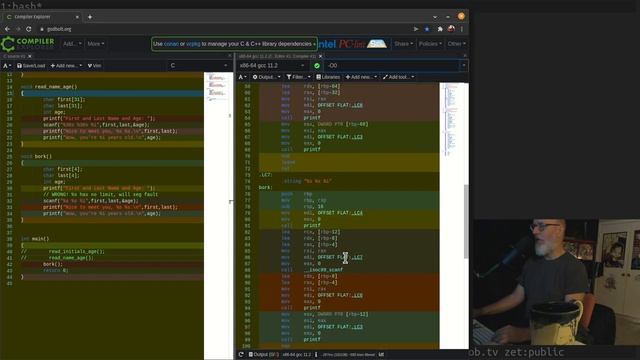This screenshot has height=360, width=640.
Task: Click the browser back arrow
Action: click(x=7, y=29)
